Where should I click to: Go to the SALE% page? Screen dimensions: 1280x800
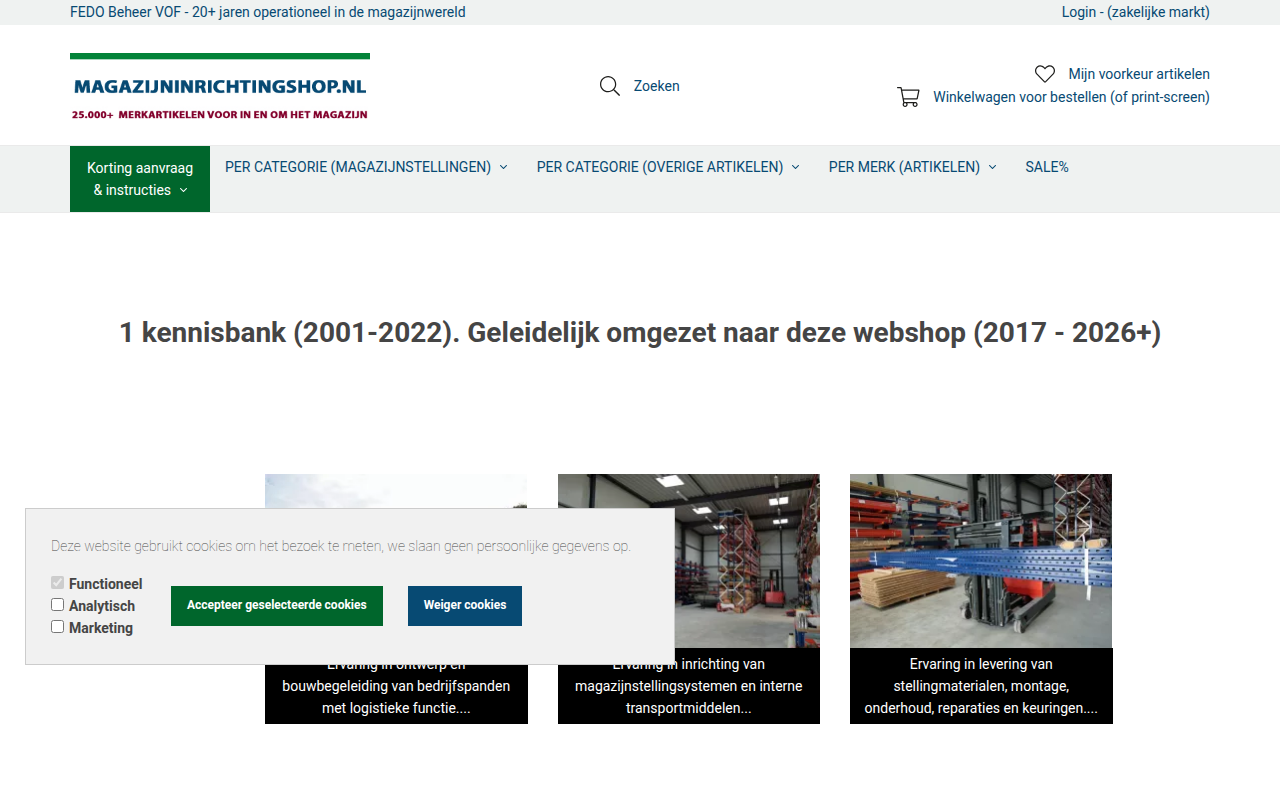pos(1047,167)
